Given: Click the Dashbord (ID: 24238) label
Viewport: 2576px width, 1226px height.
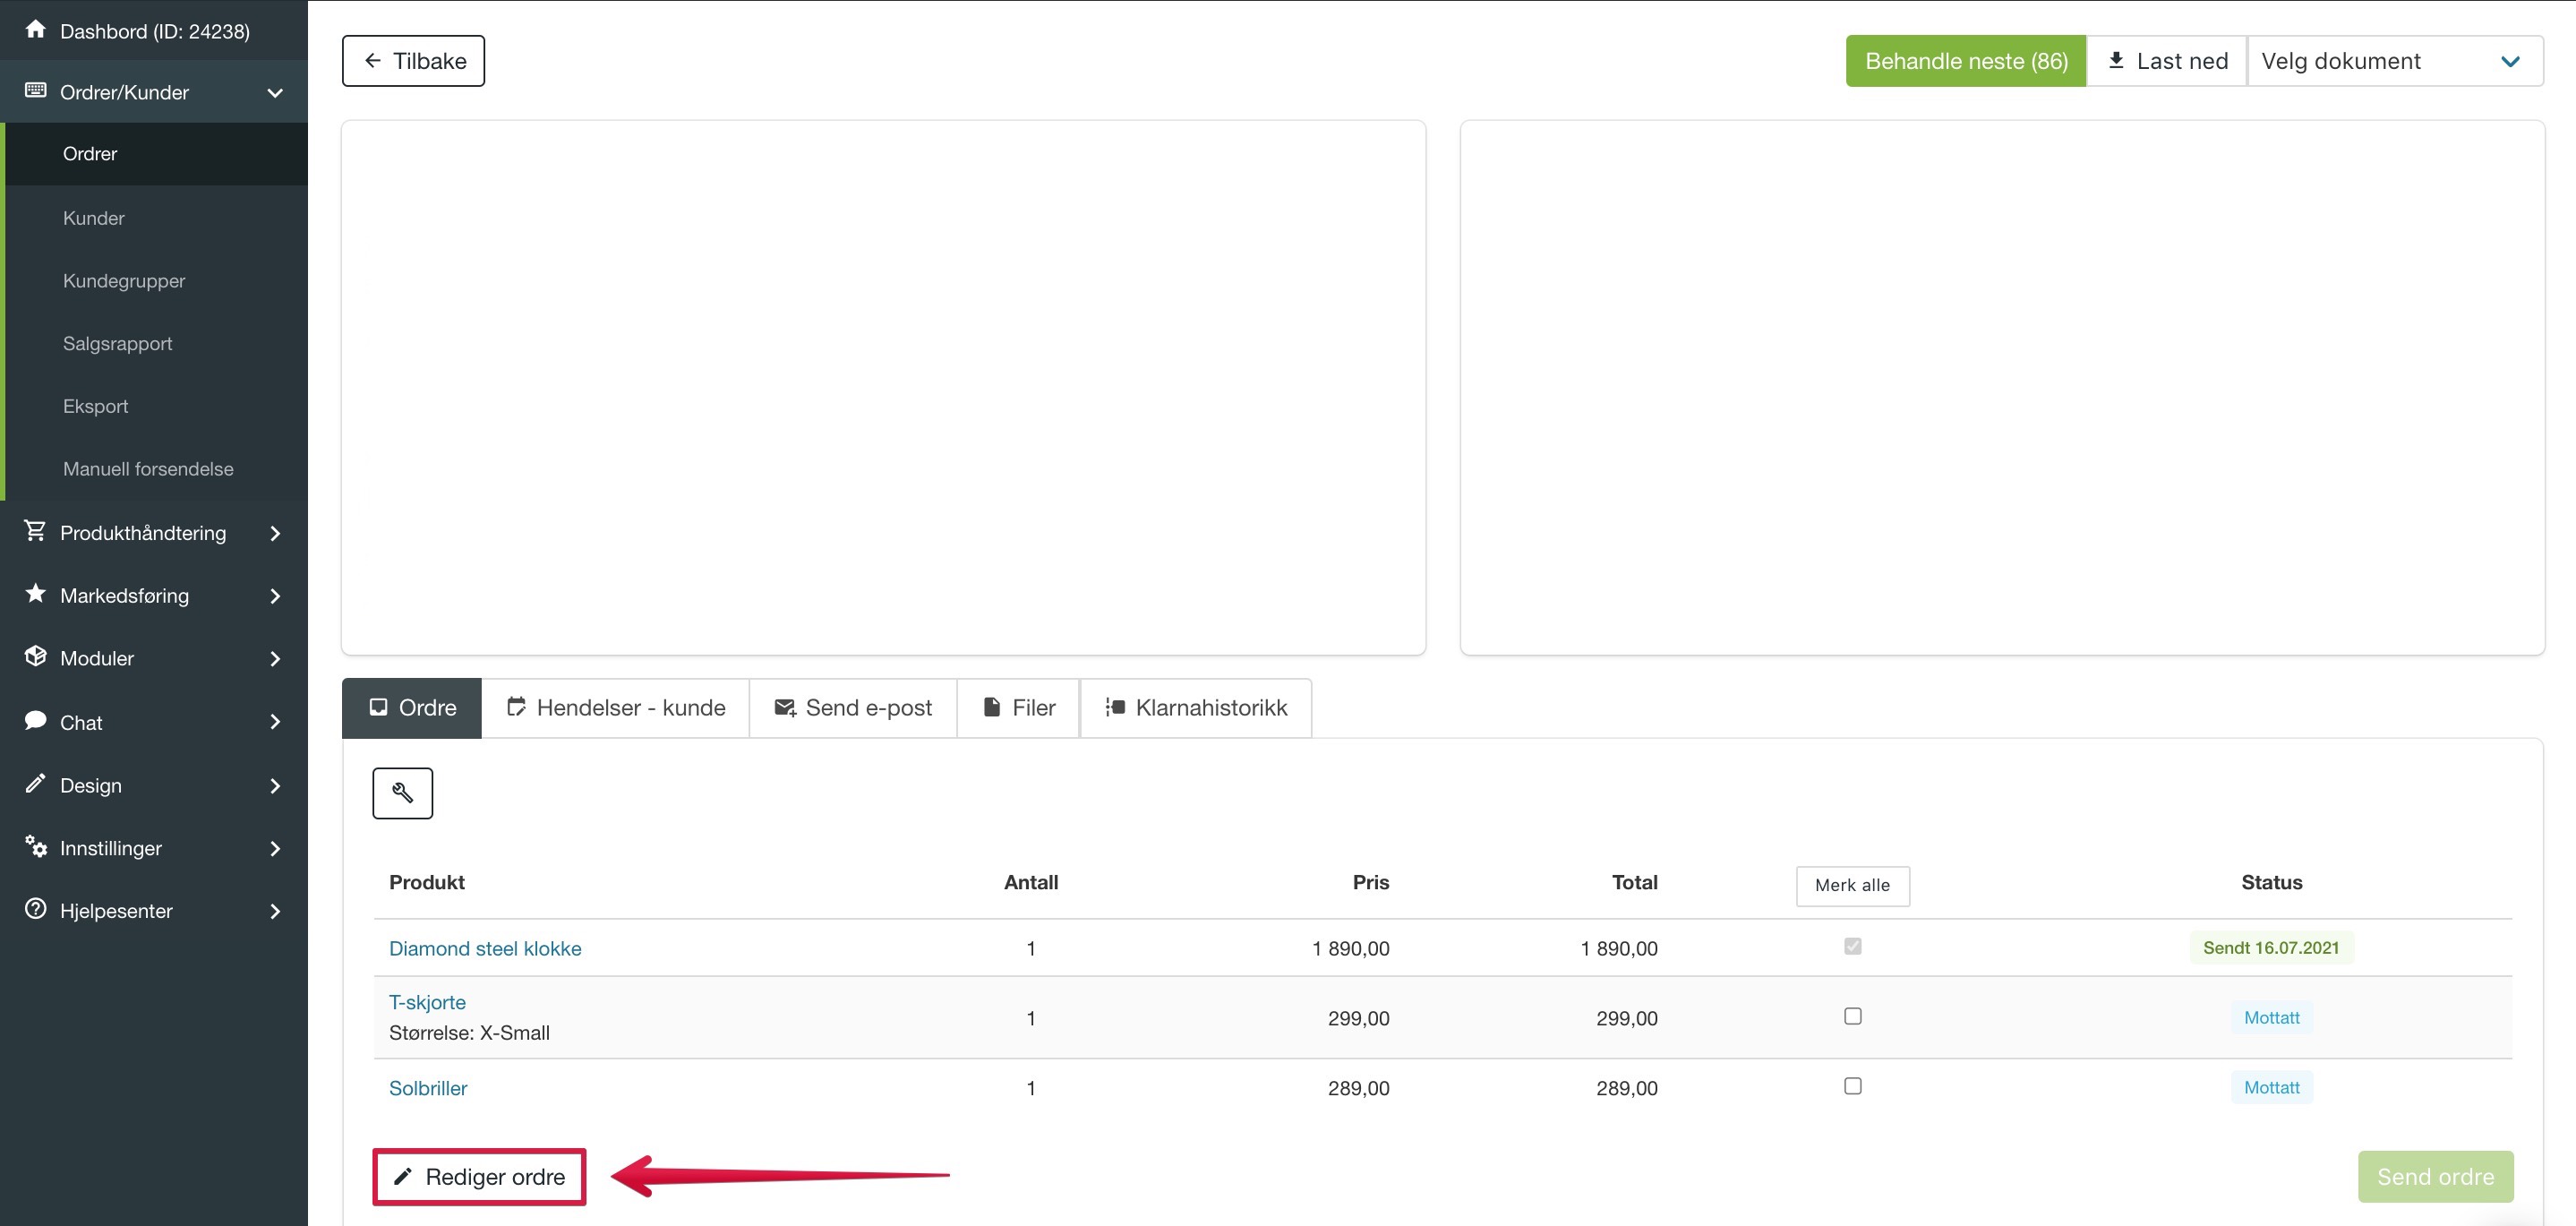Looking at the screenshot, I should (155, 31).
